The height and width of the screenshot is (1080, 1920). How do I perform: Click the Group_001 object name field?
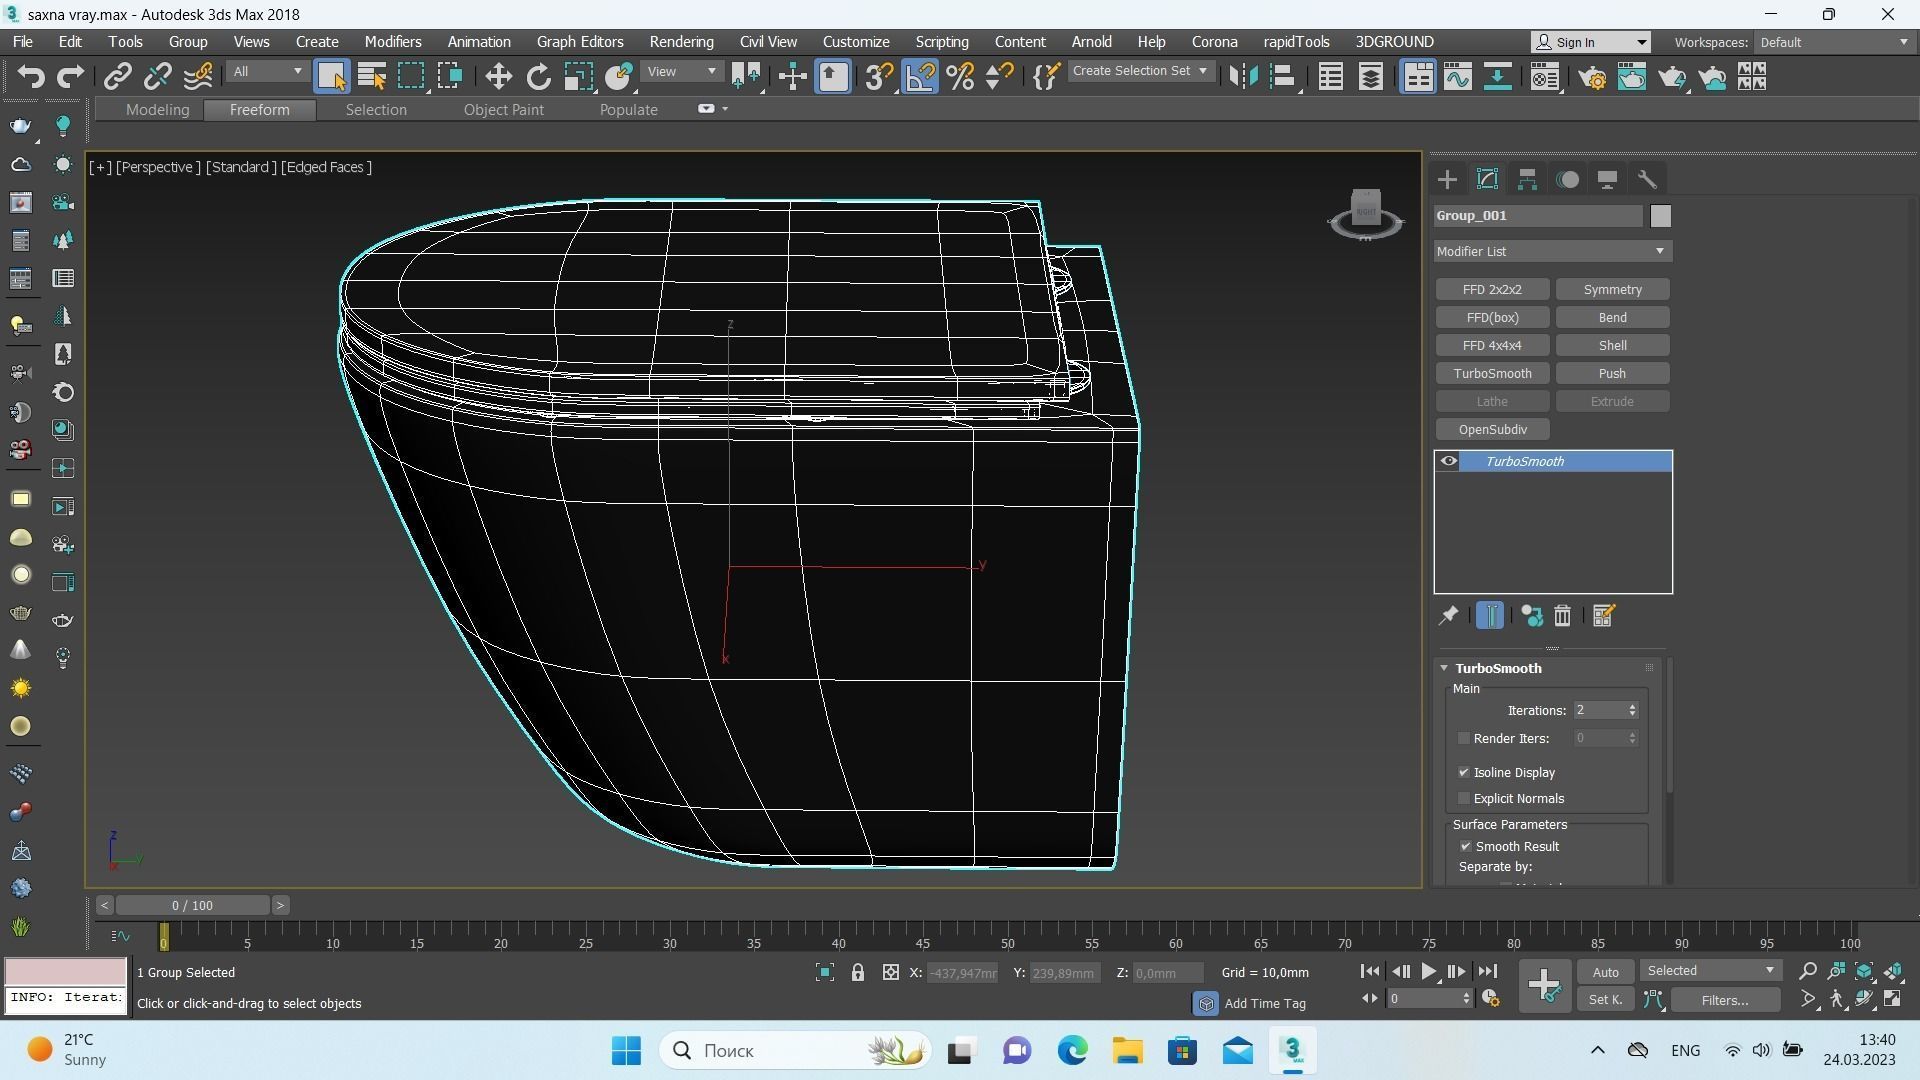(x=1538, y=216)
